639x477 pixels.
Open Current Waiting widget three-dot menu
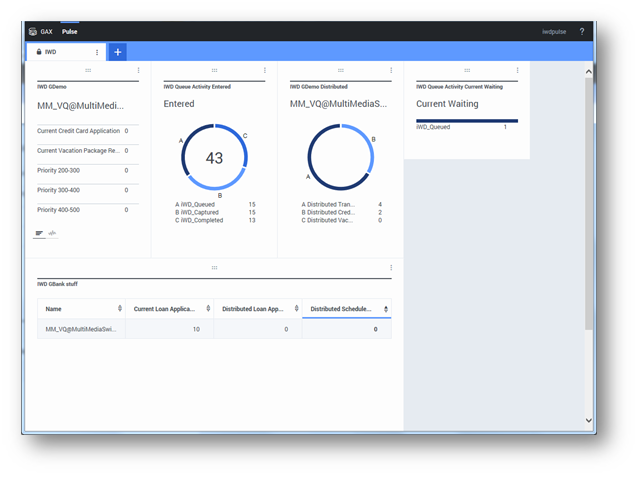tap(517, 71)
